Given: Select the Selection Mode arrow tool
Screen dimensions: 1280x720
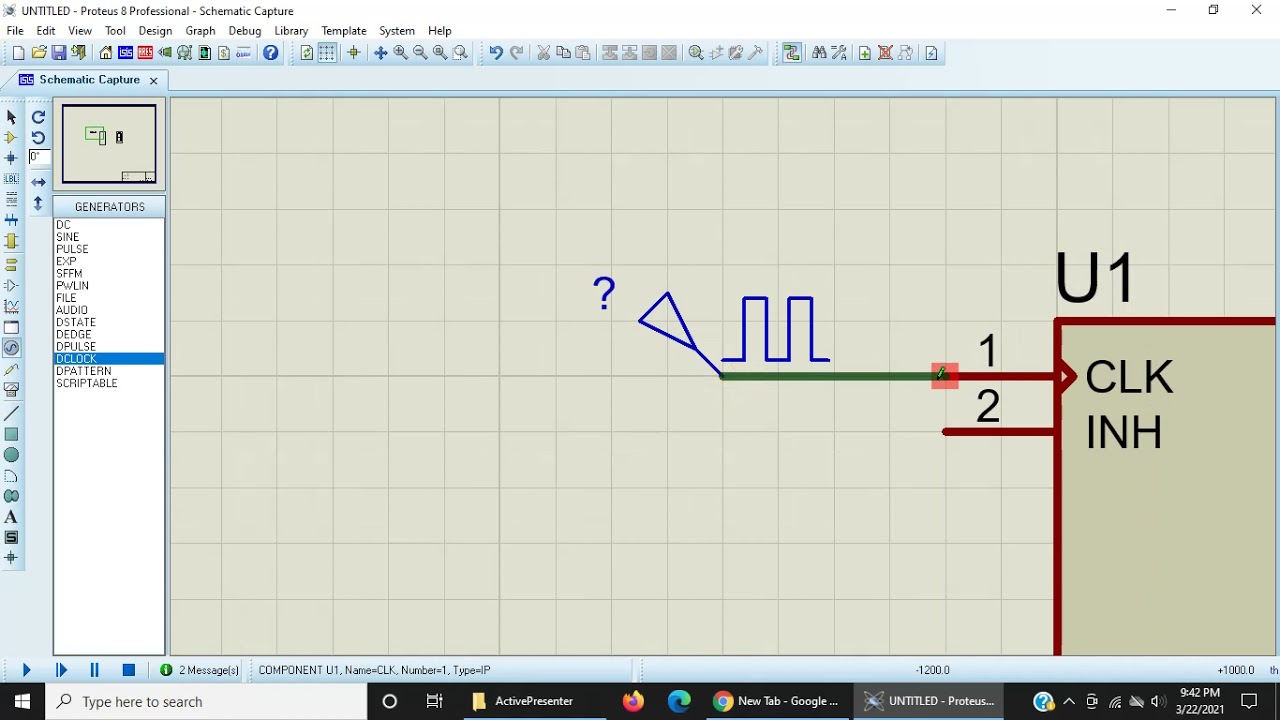Looking at the screenshot, I should (x=11, y=117).
